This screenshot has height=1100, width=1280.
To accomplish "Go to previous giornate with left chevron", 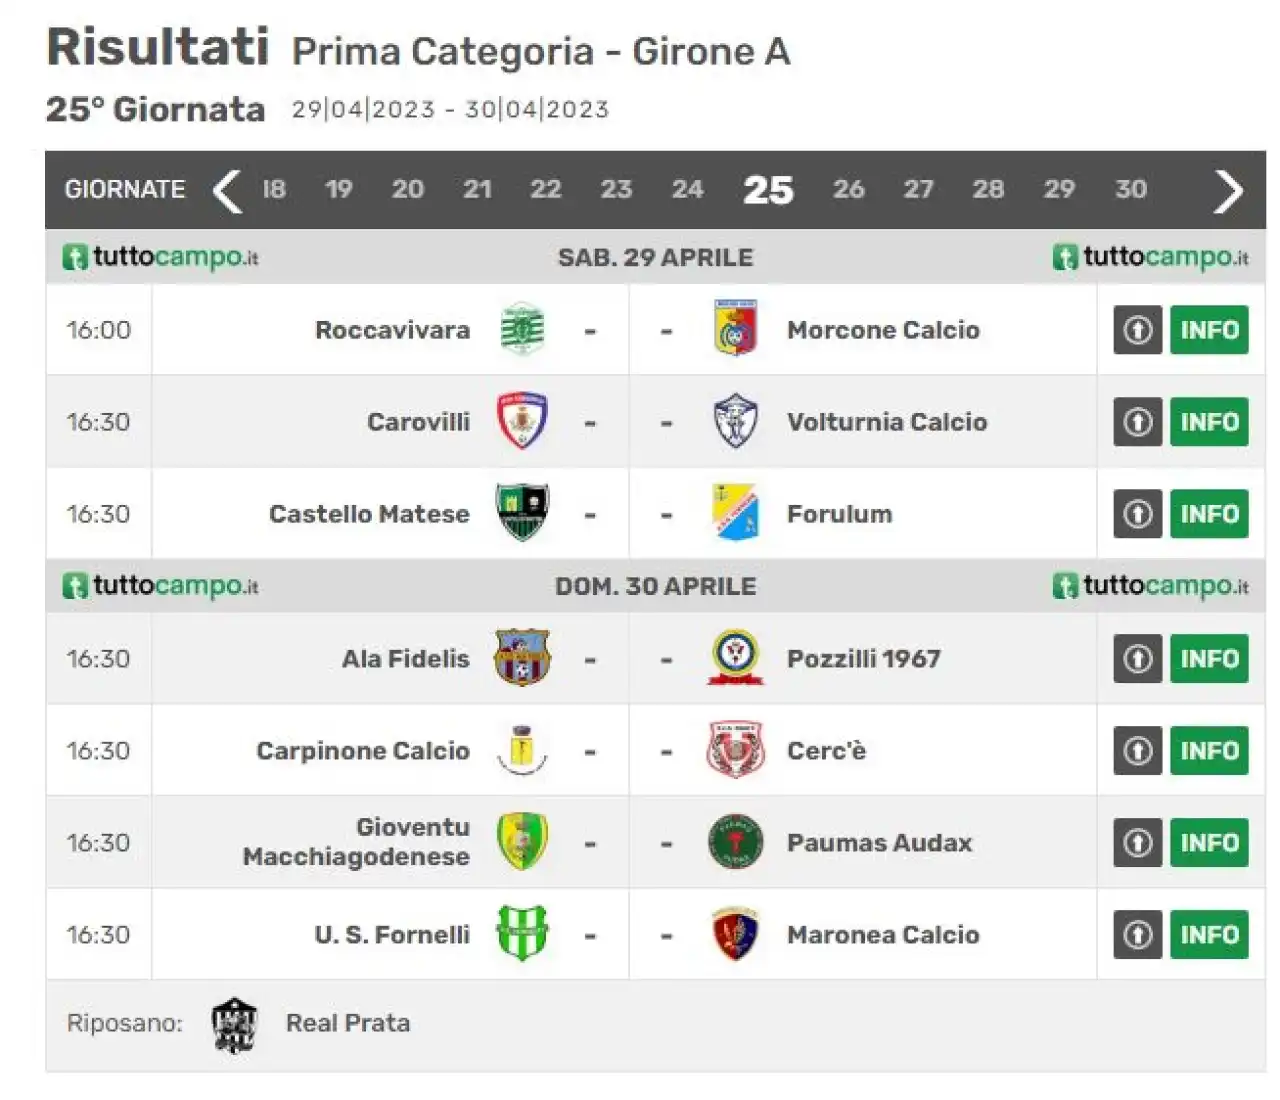I will tap(228, 190).
